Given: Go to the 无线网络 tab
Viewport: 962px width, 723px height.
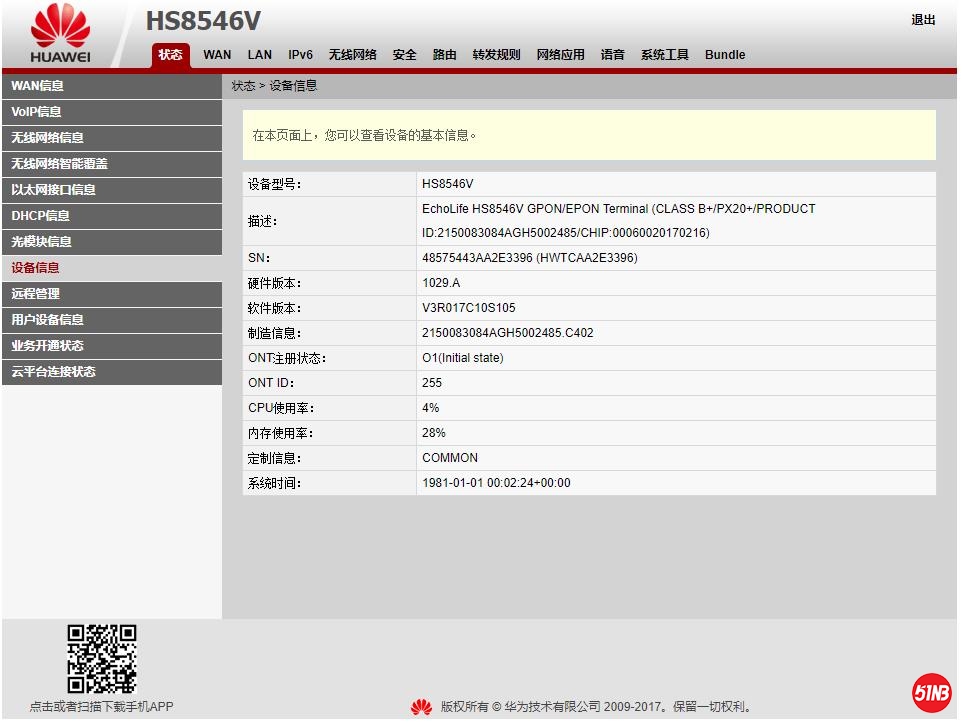Looking at the screenshot, I should pyautogui.click(x=352, y=55).
